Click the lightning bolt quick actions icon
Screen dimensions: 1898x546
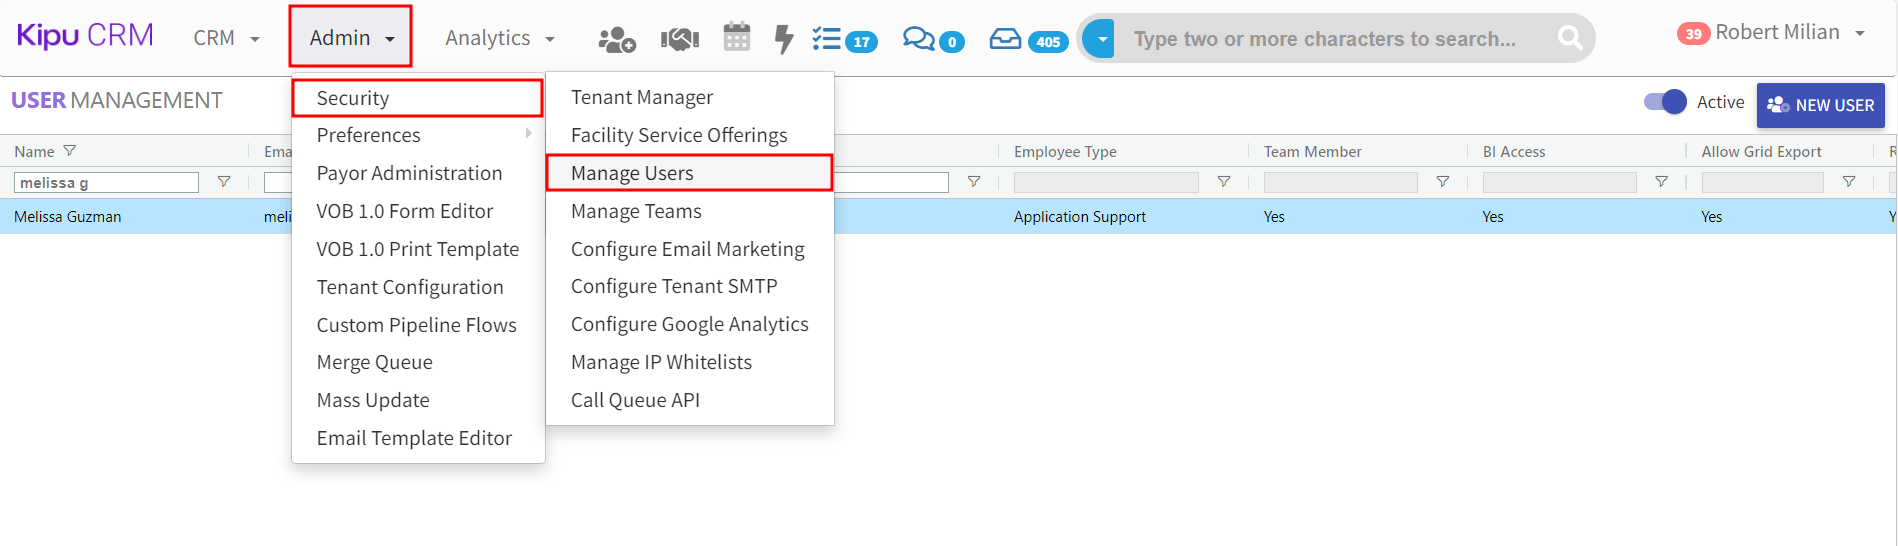click(x=784, y=39)
